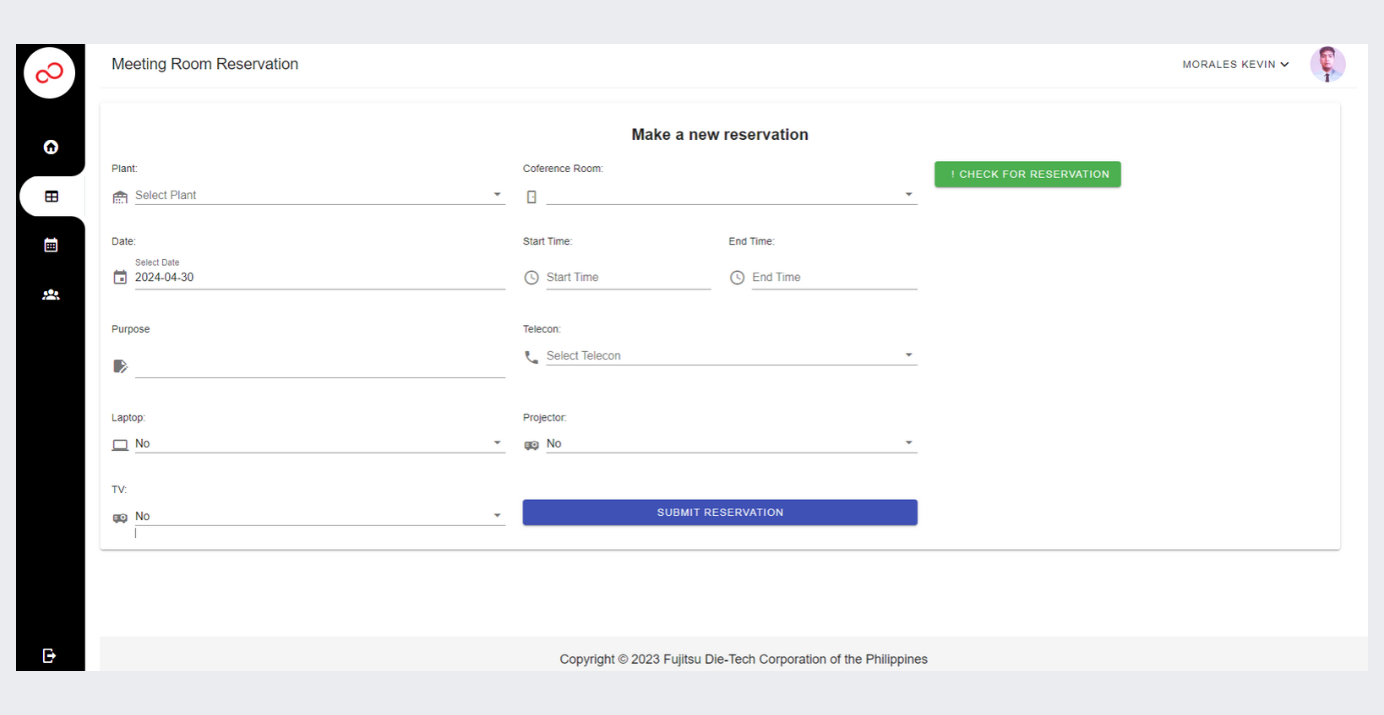
Task: Open the Laptop option dropdown
Action: (x=320, y=443)
